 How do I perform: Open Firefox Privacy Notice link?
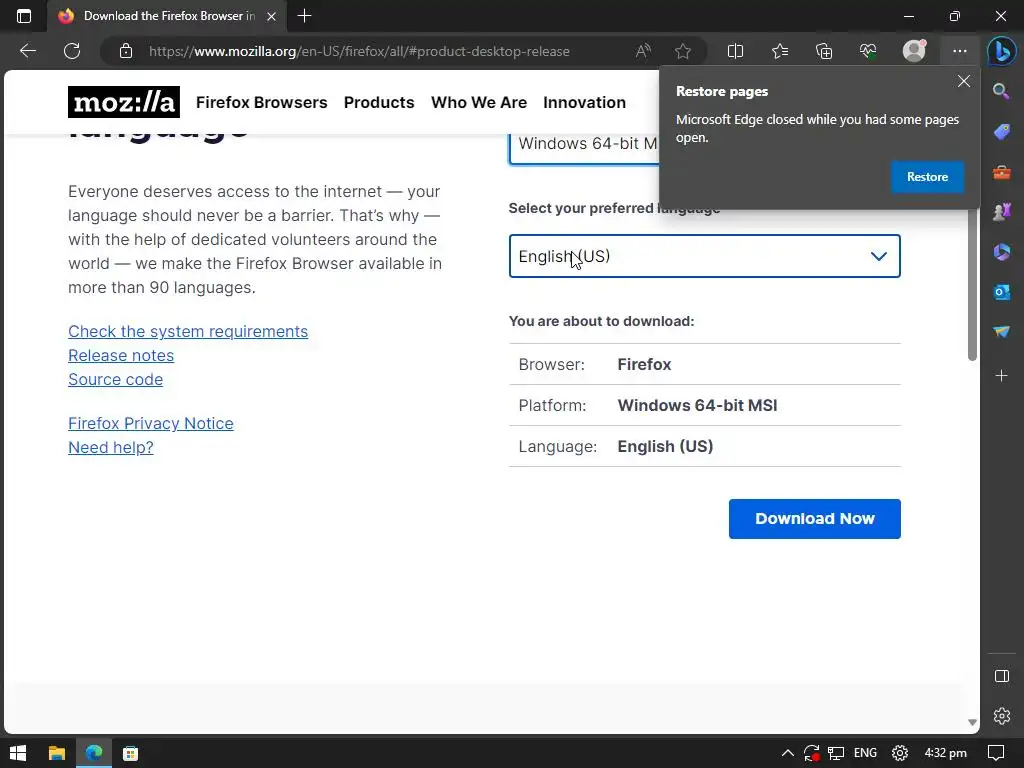[x=151, y=423]
